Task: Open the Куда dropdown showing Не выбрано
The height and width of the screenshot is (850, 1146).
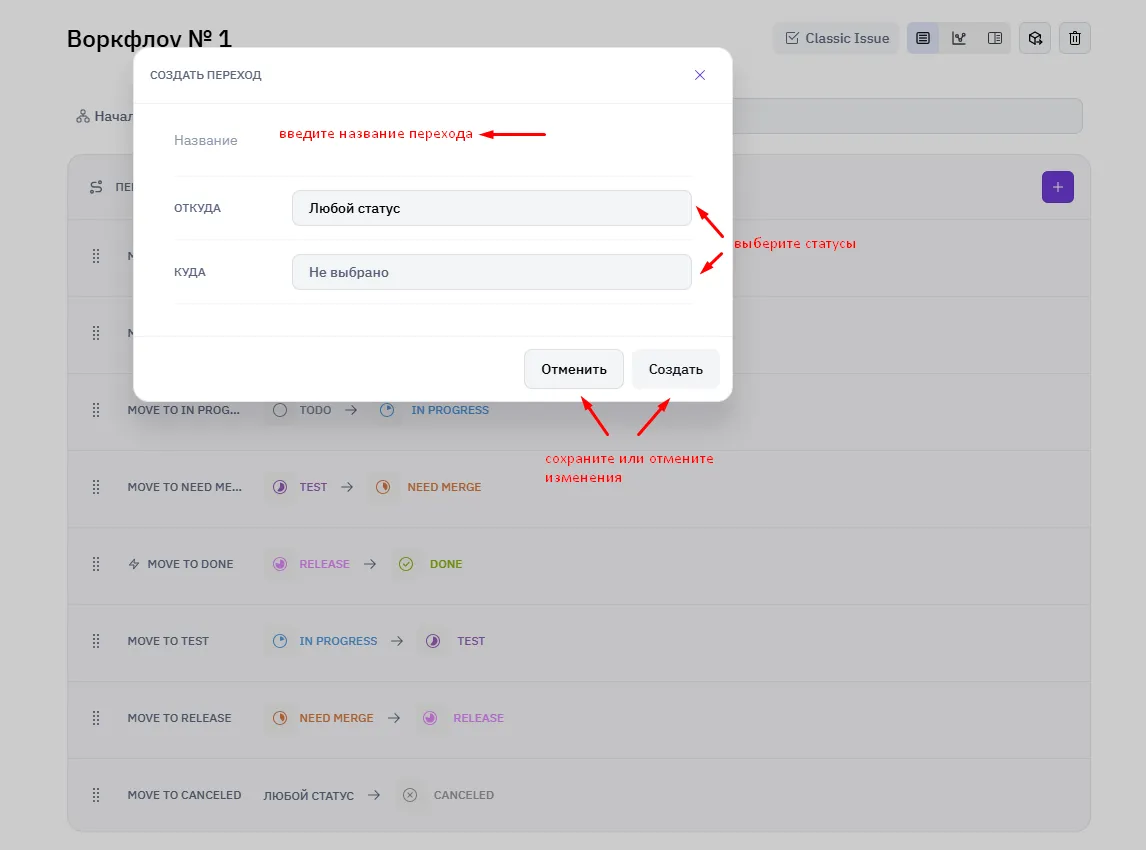Action: click(x=491, y=272)
